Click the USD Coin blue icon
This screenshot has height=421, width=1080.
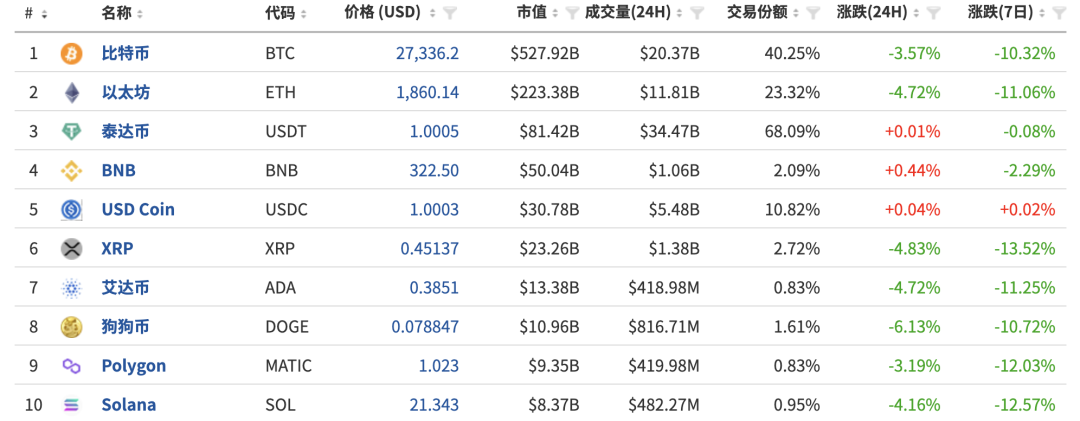(x=71, y=210)
